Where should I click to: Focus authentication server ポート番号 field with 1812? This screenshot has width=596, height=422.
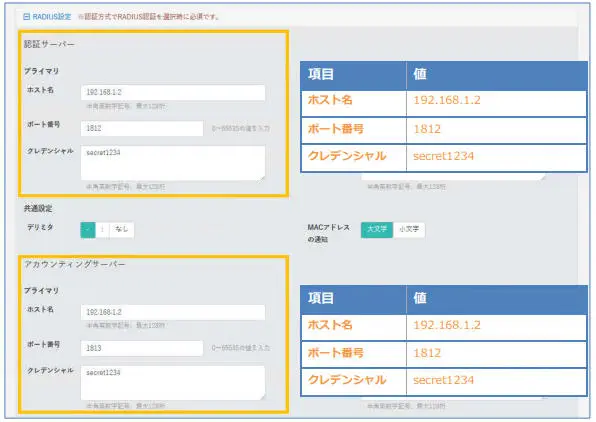142,129
